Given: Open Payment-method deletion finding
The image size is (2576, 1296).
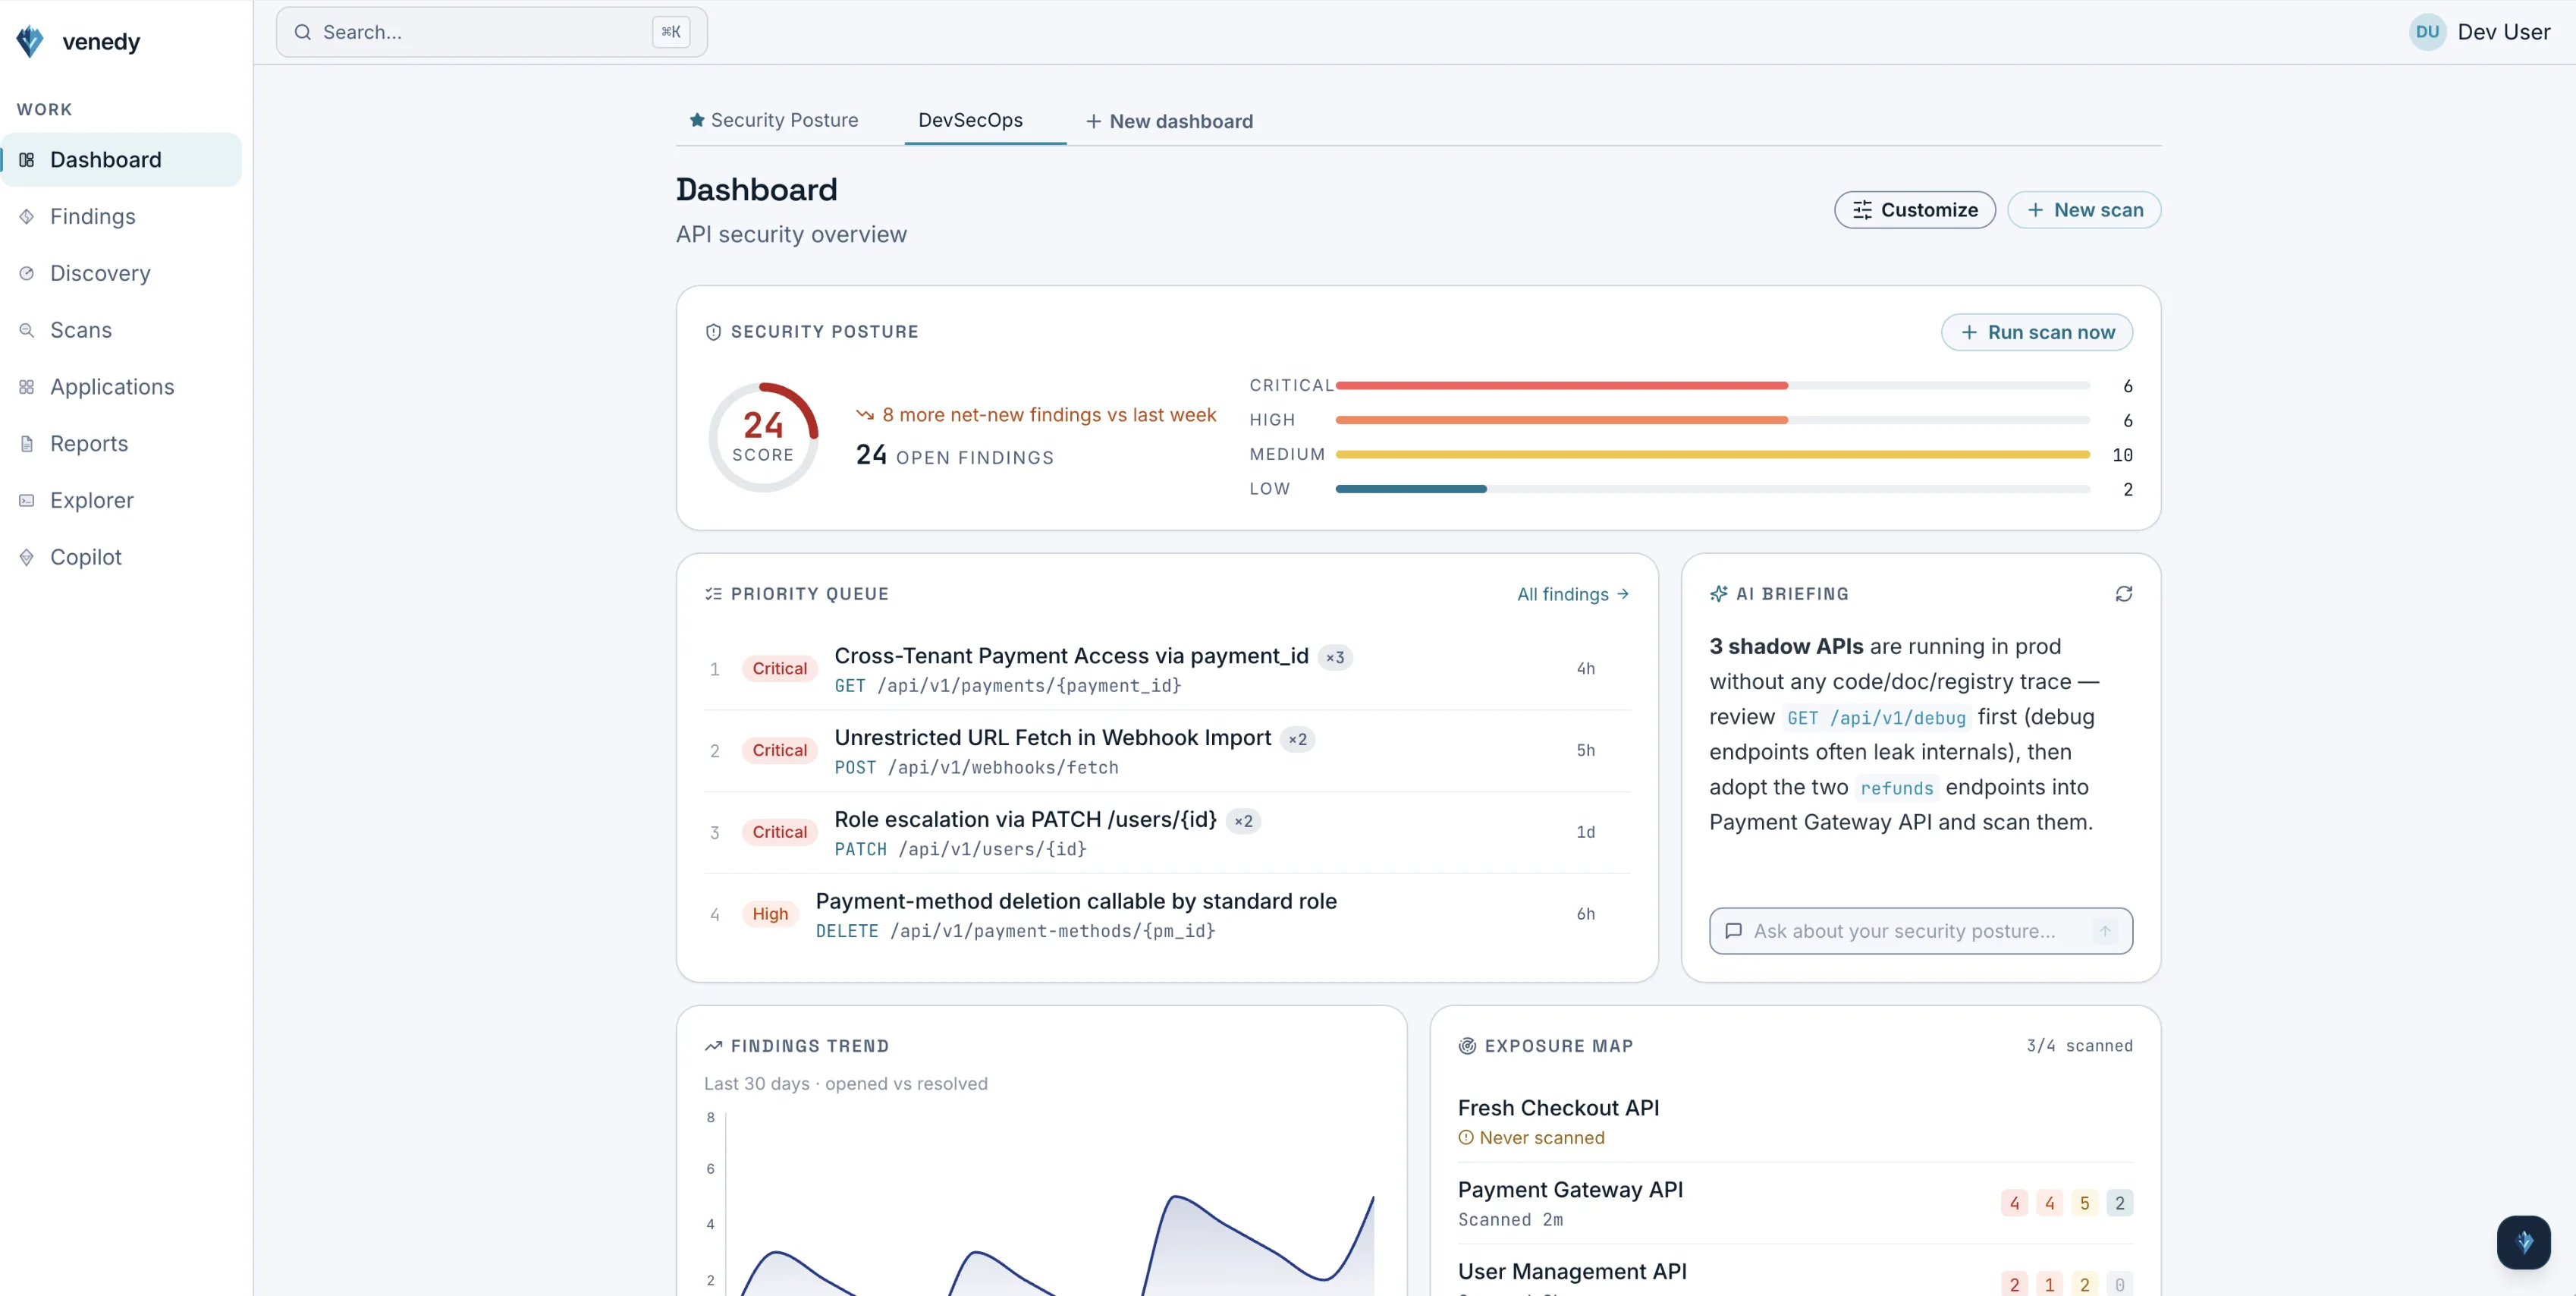Looking at the screenshot, I should [1167, 914].
